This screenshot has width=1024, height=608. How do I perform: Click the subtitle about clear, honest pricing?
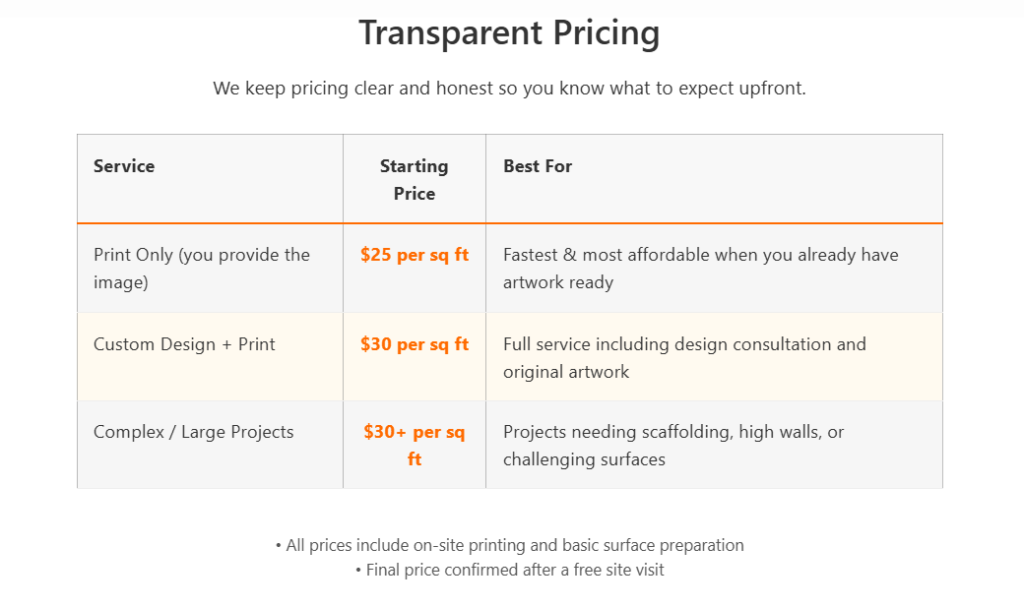tap(509, 88)
